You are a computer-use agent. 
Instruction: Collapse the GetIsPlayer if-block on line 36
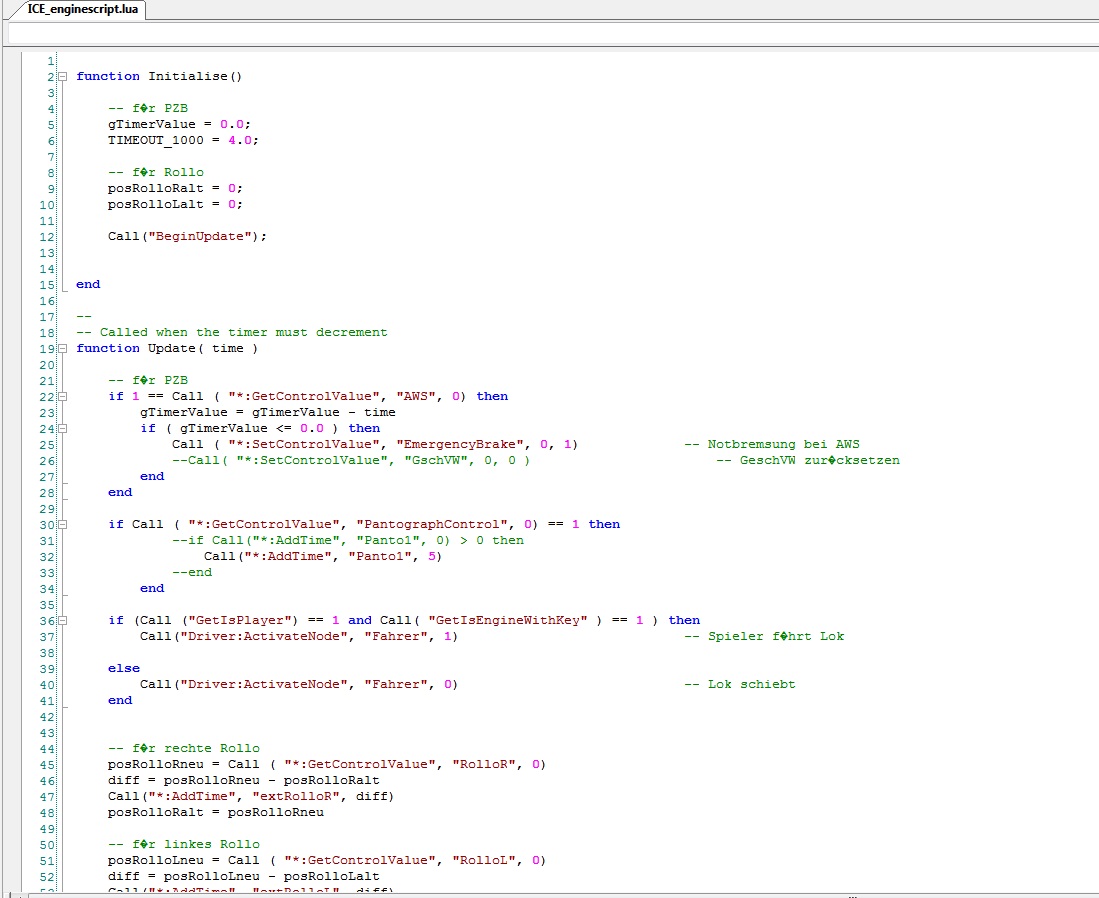click(63, 620)
